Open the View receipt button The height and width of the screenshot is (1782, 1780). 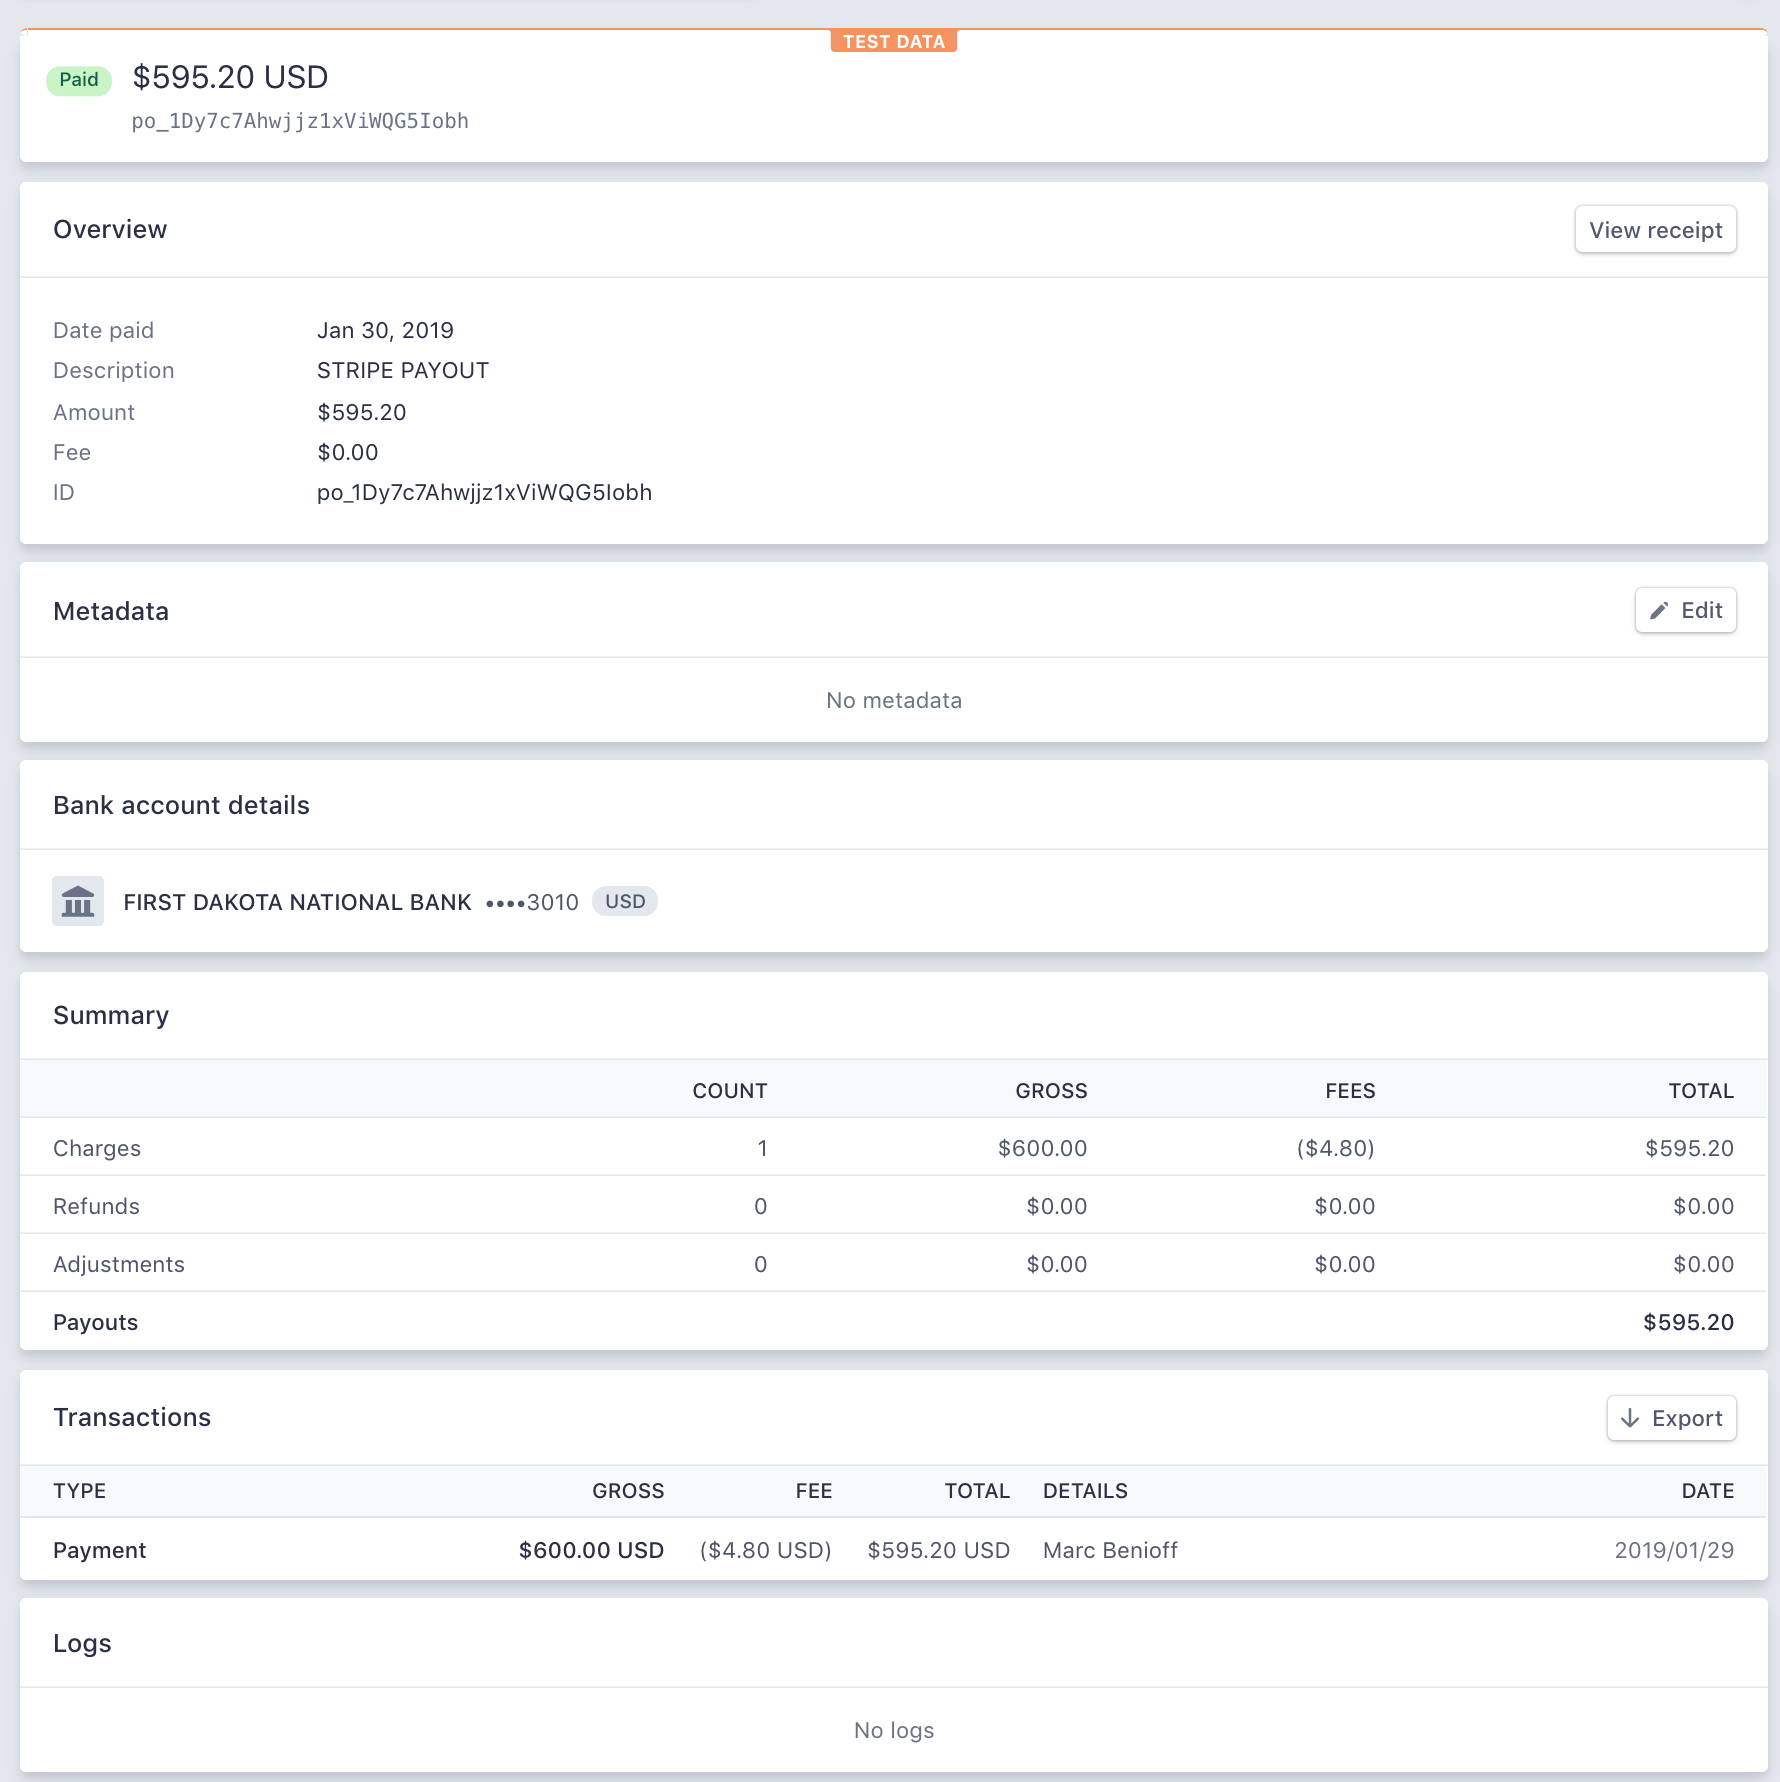coord(1655,230)
